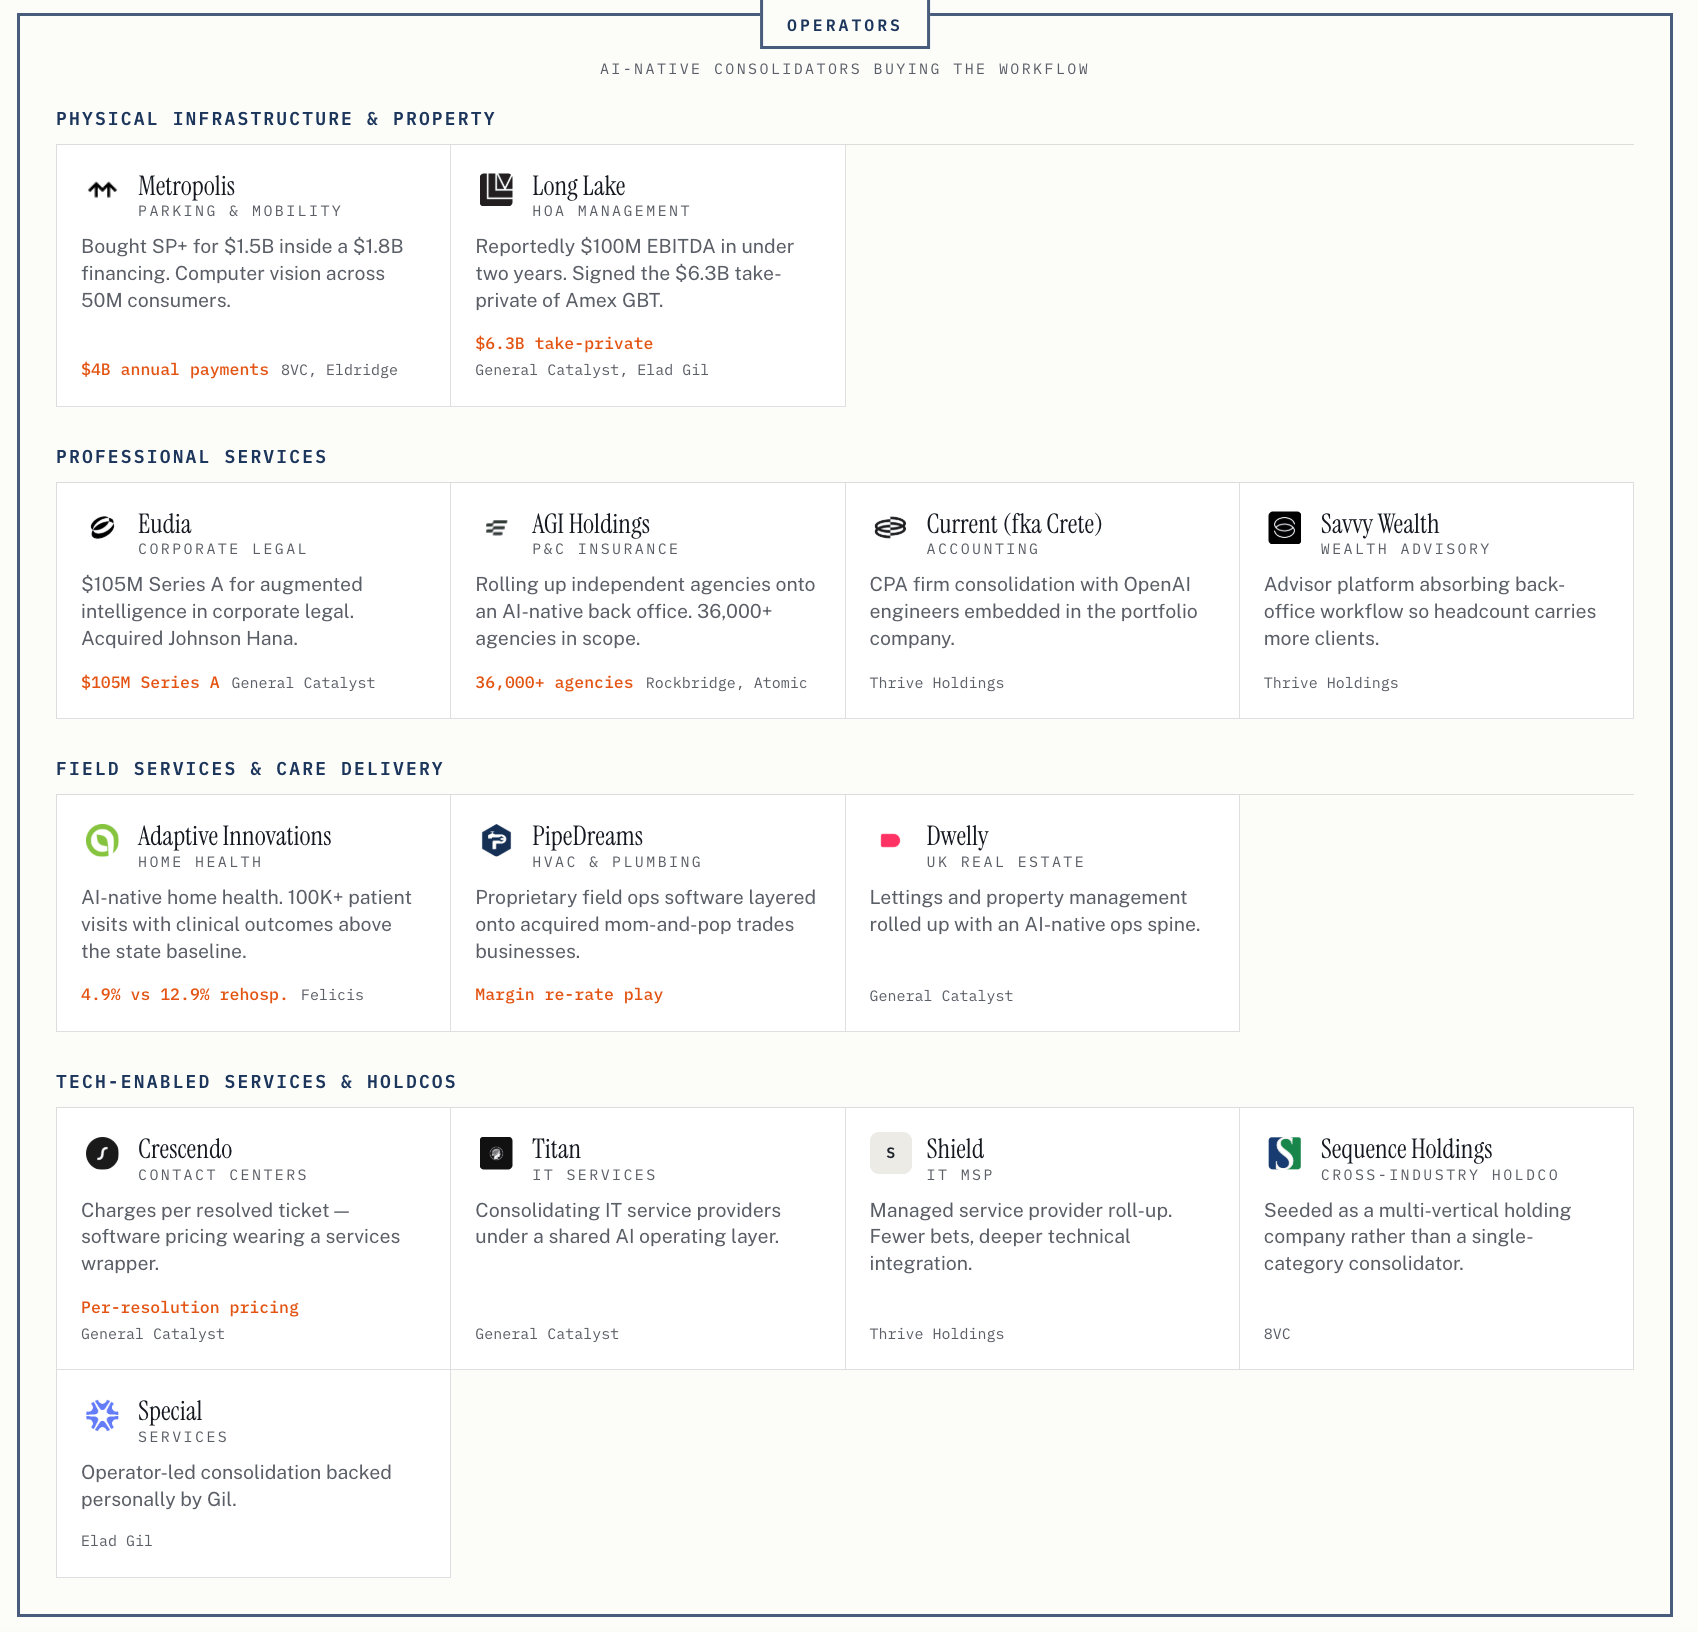Click the Metropolis logo icon

coord(102,189)
